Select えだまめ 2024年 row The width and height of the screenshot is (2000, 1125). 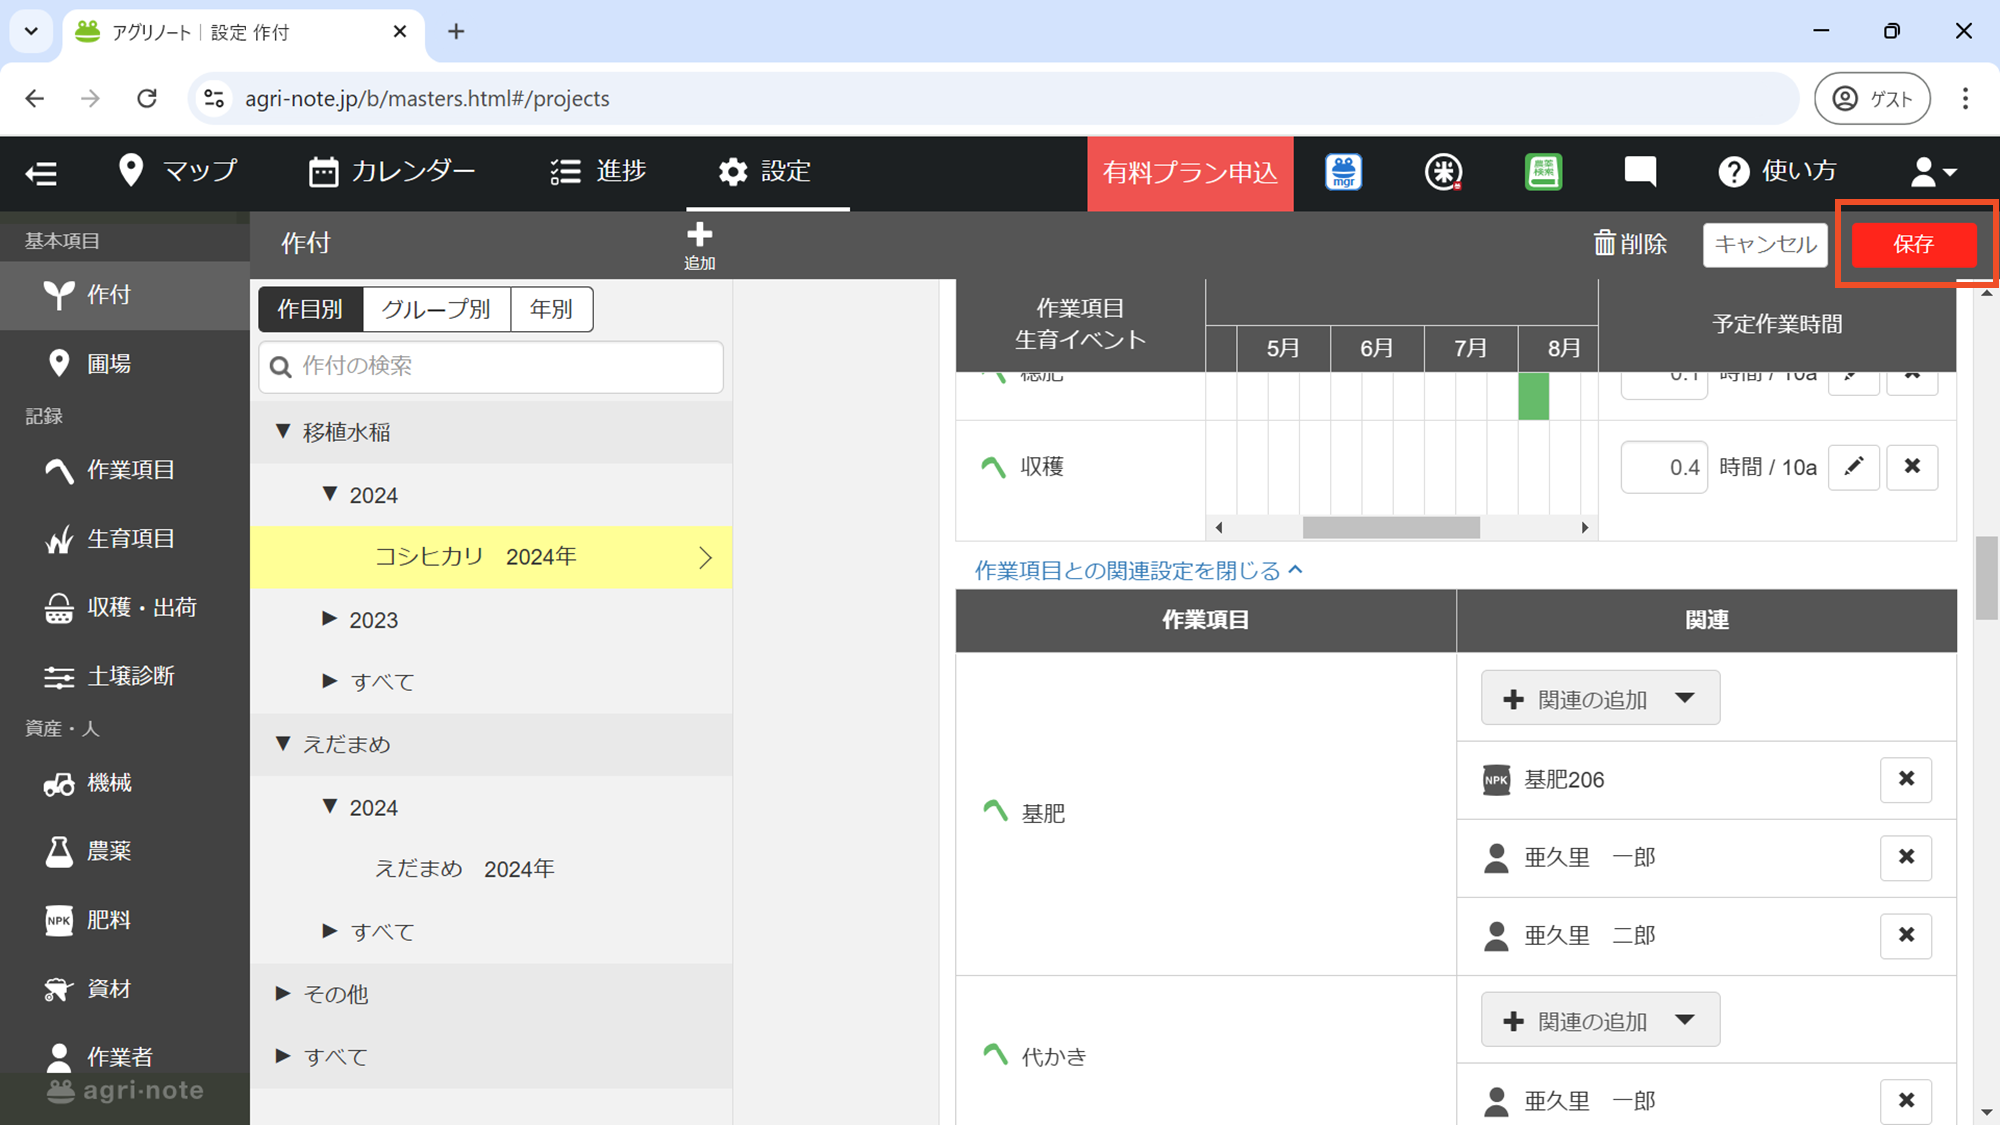tap(491, 869)
